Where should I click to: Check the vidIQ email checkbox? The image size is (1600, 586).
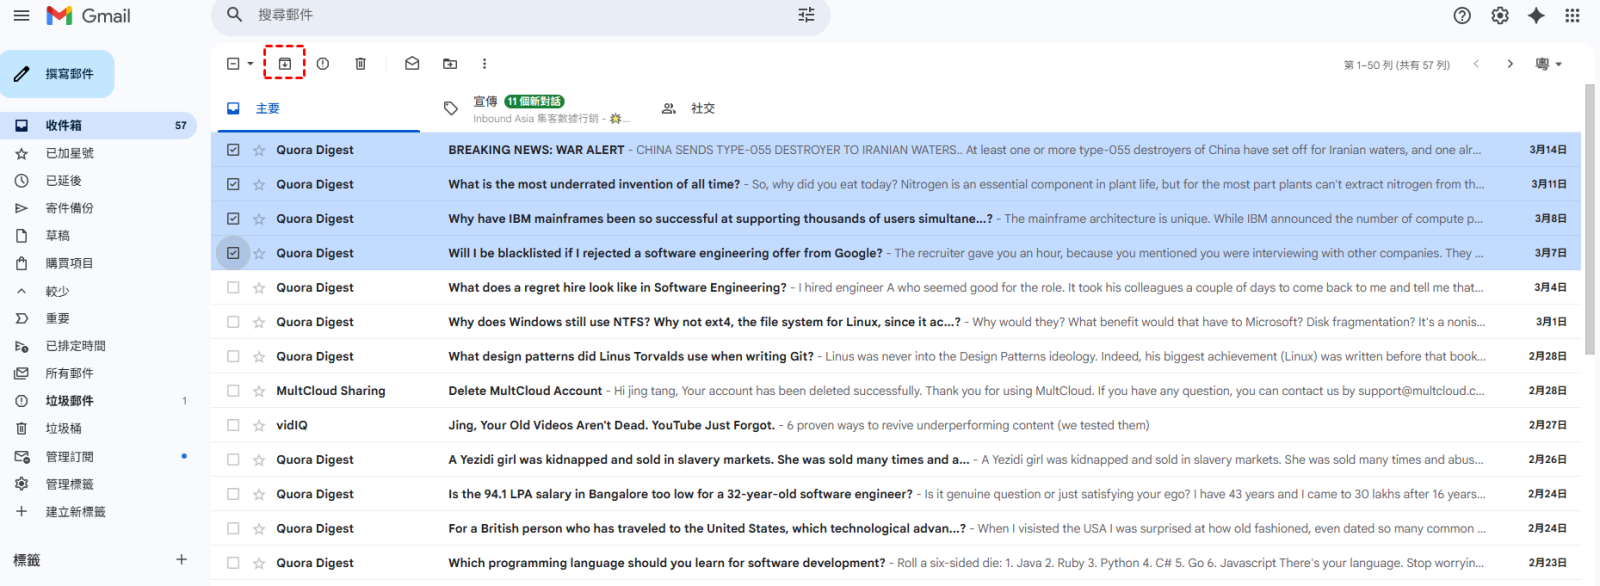[233, 425]
